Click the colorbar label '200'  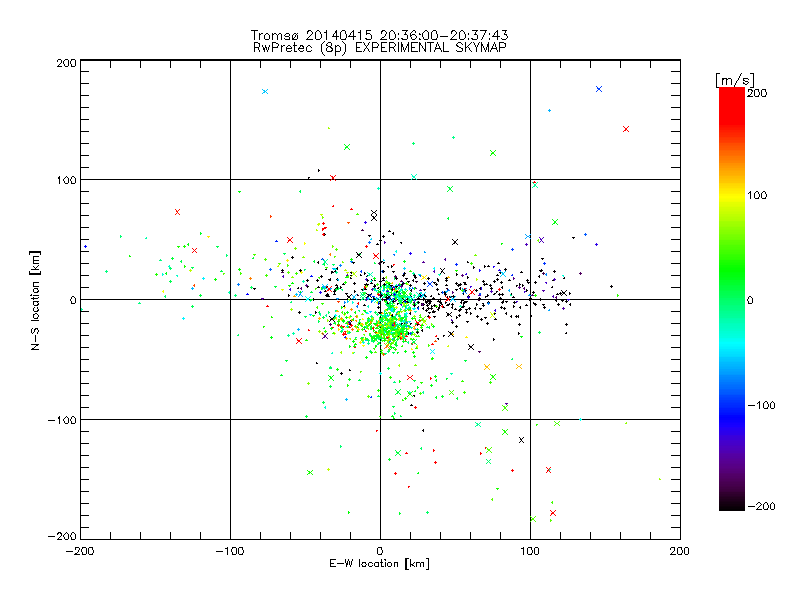point(757,93)
